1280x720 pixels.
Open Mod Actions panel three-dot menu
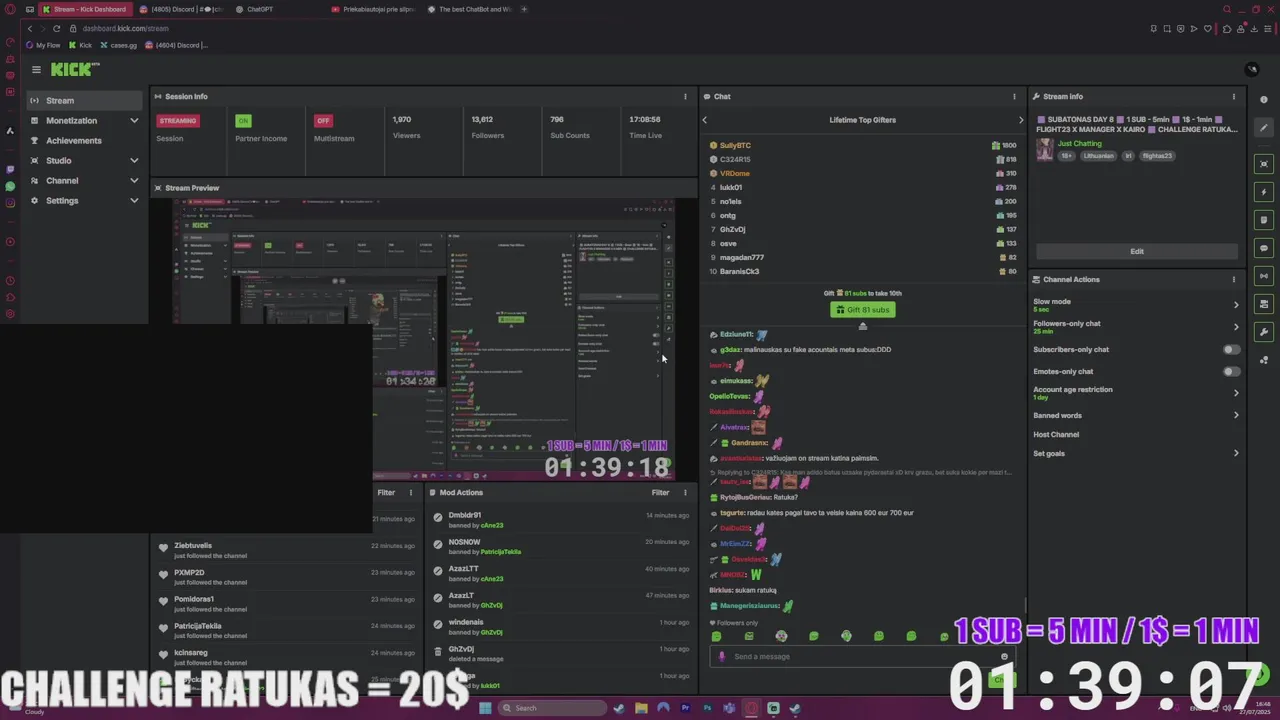(x=685, y=493)
